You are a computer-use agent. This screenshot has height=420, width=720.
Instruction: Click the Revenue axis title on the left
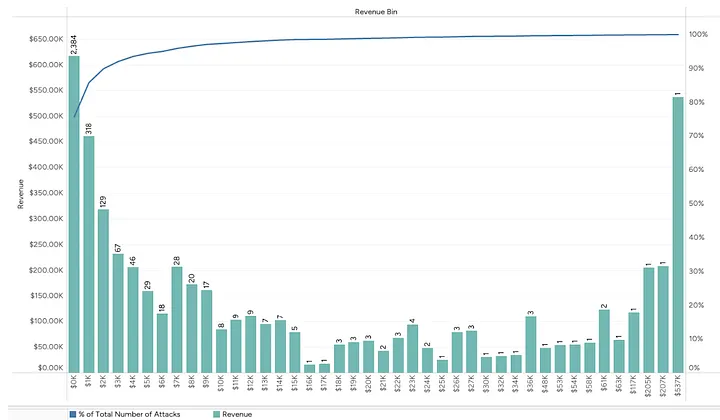pos(20,194)
